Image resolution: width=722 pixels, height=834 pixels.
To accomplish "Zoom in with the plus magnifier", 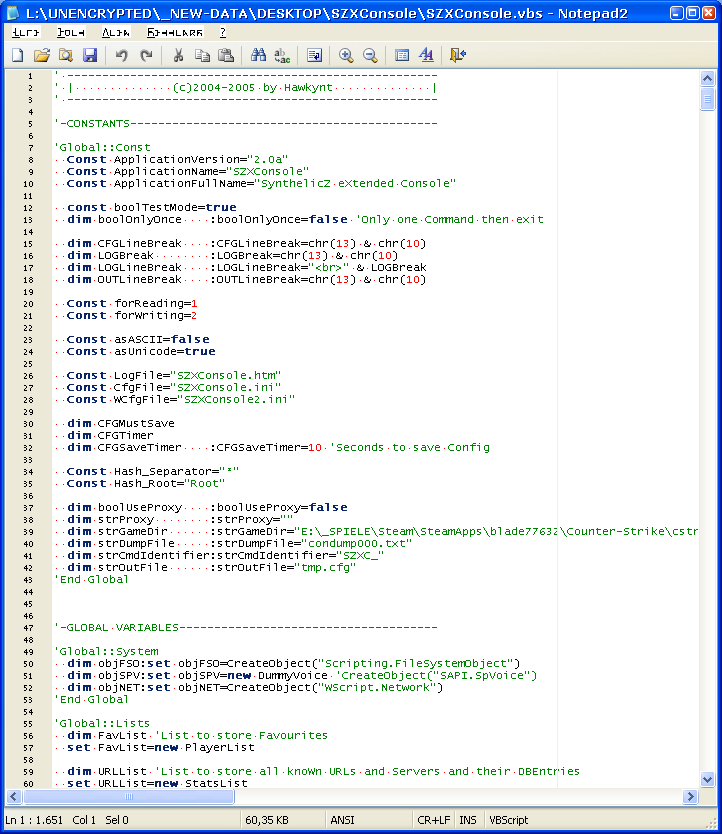I will pos(346,55).
